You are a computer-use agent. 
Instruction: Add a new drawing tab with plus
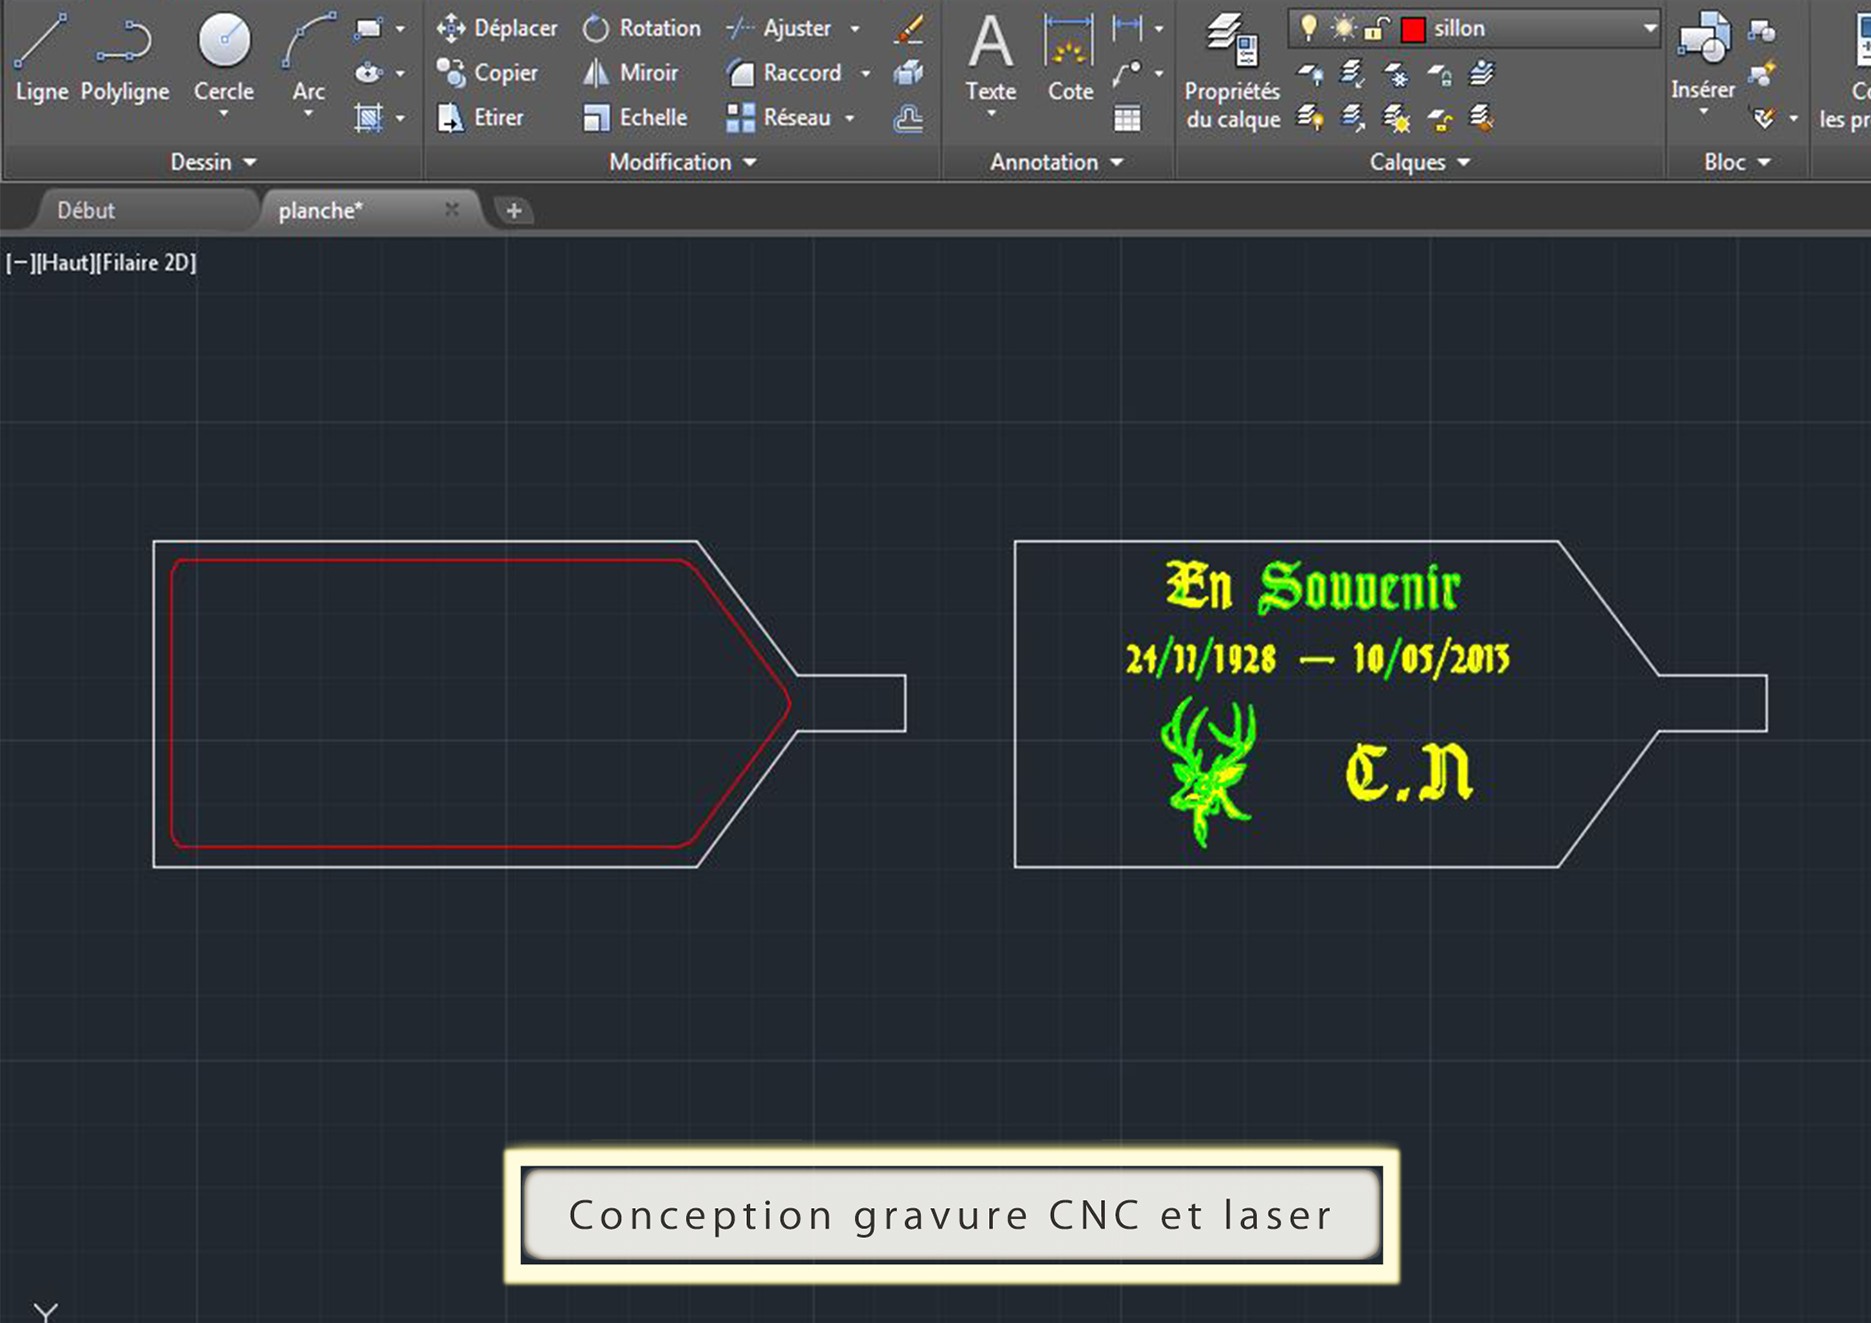tap(514, 211)
